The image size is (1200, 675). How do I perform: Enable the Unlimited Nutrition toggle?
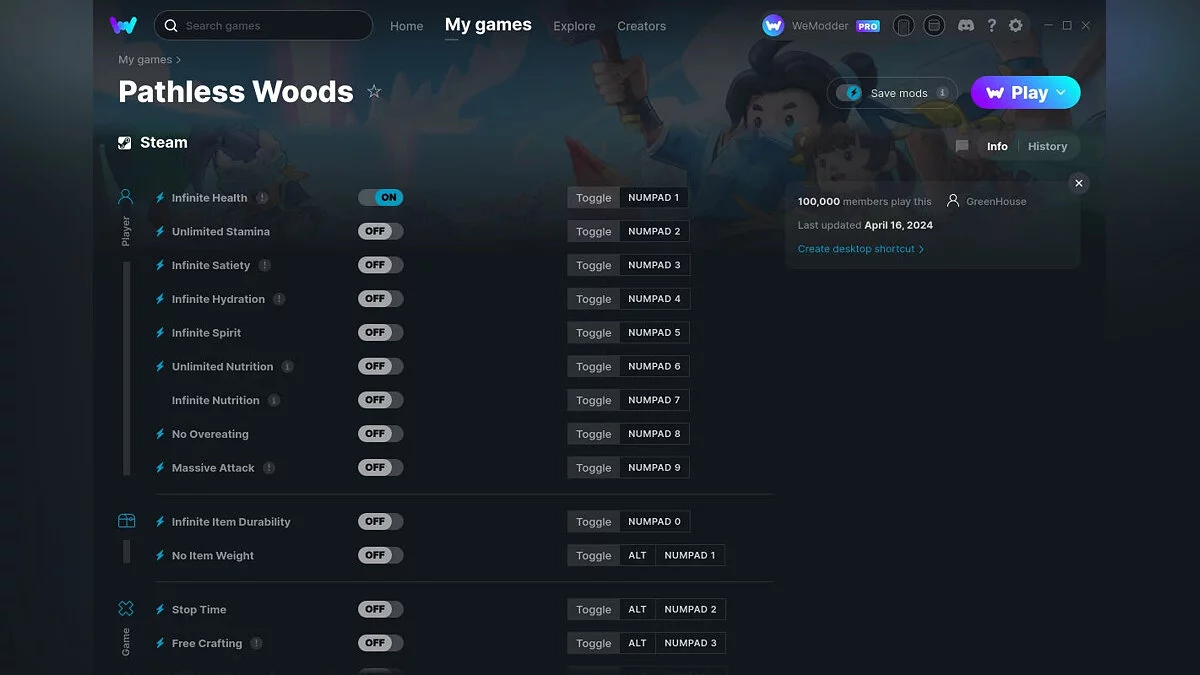pyautogui.click(x=381, y=366)
